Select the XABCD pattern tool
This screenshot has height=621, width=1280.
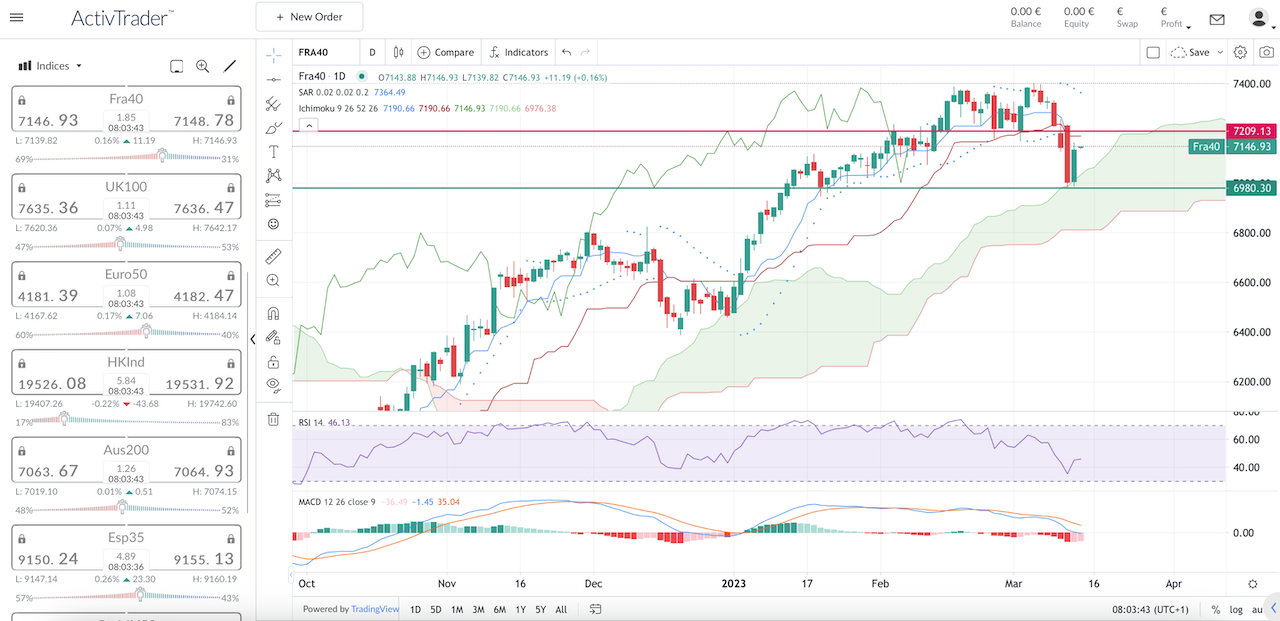273,176
